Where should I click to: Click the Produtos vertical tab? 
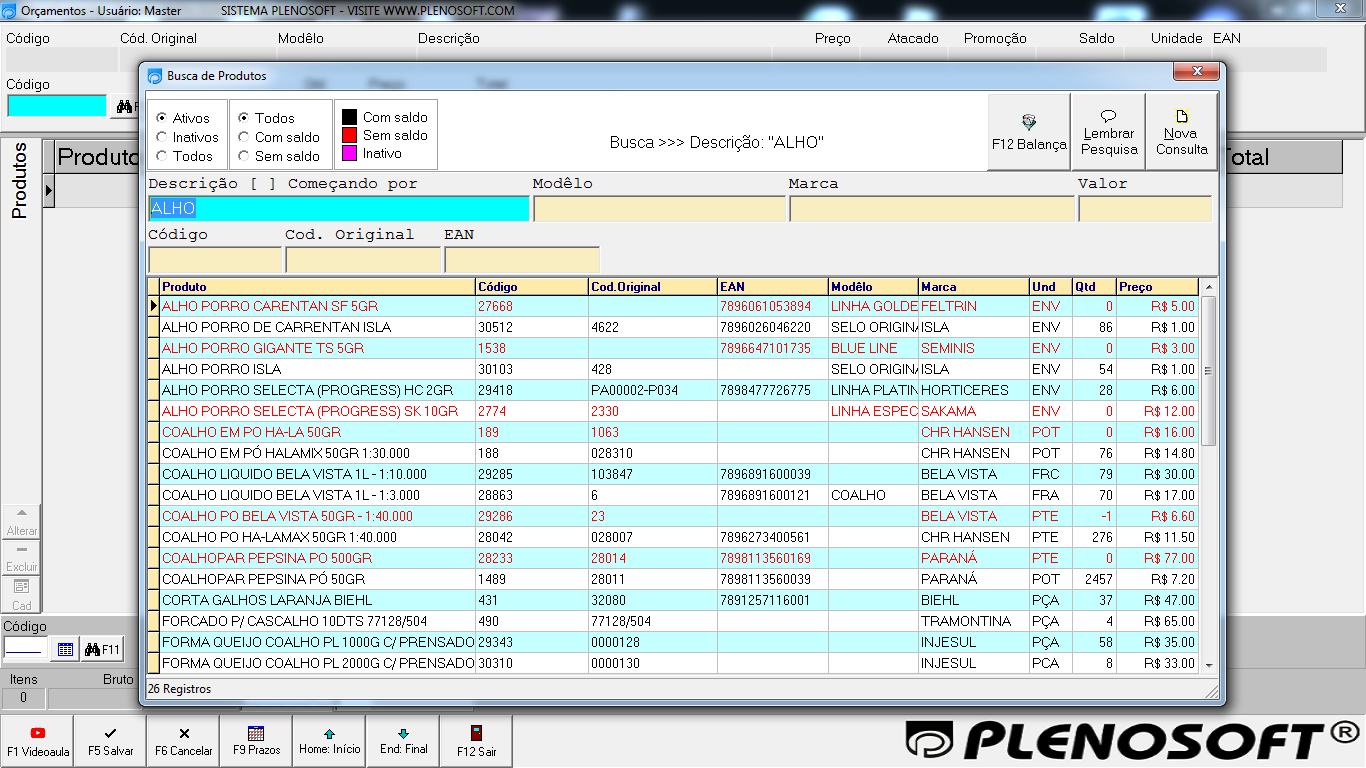[20, 181]
